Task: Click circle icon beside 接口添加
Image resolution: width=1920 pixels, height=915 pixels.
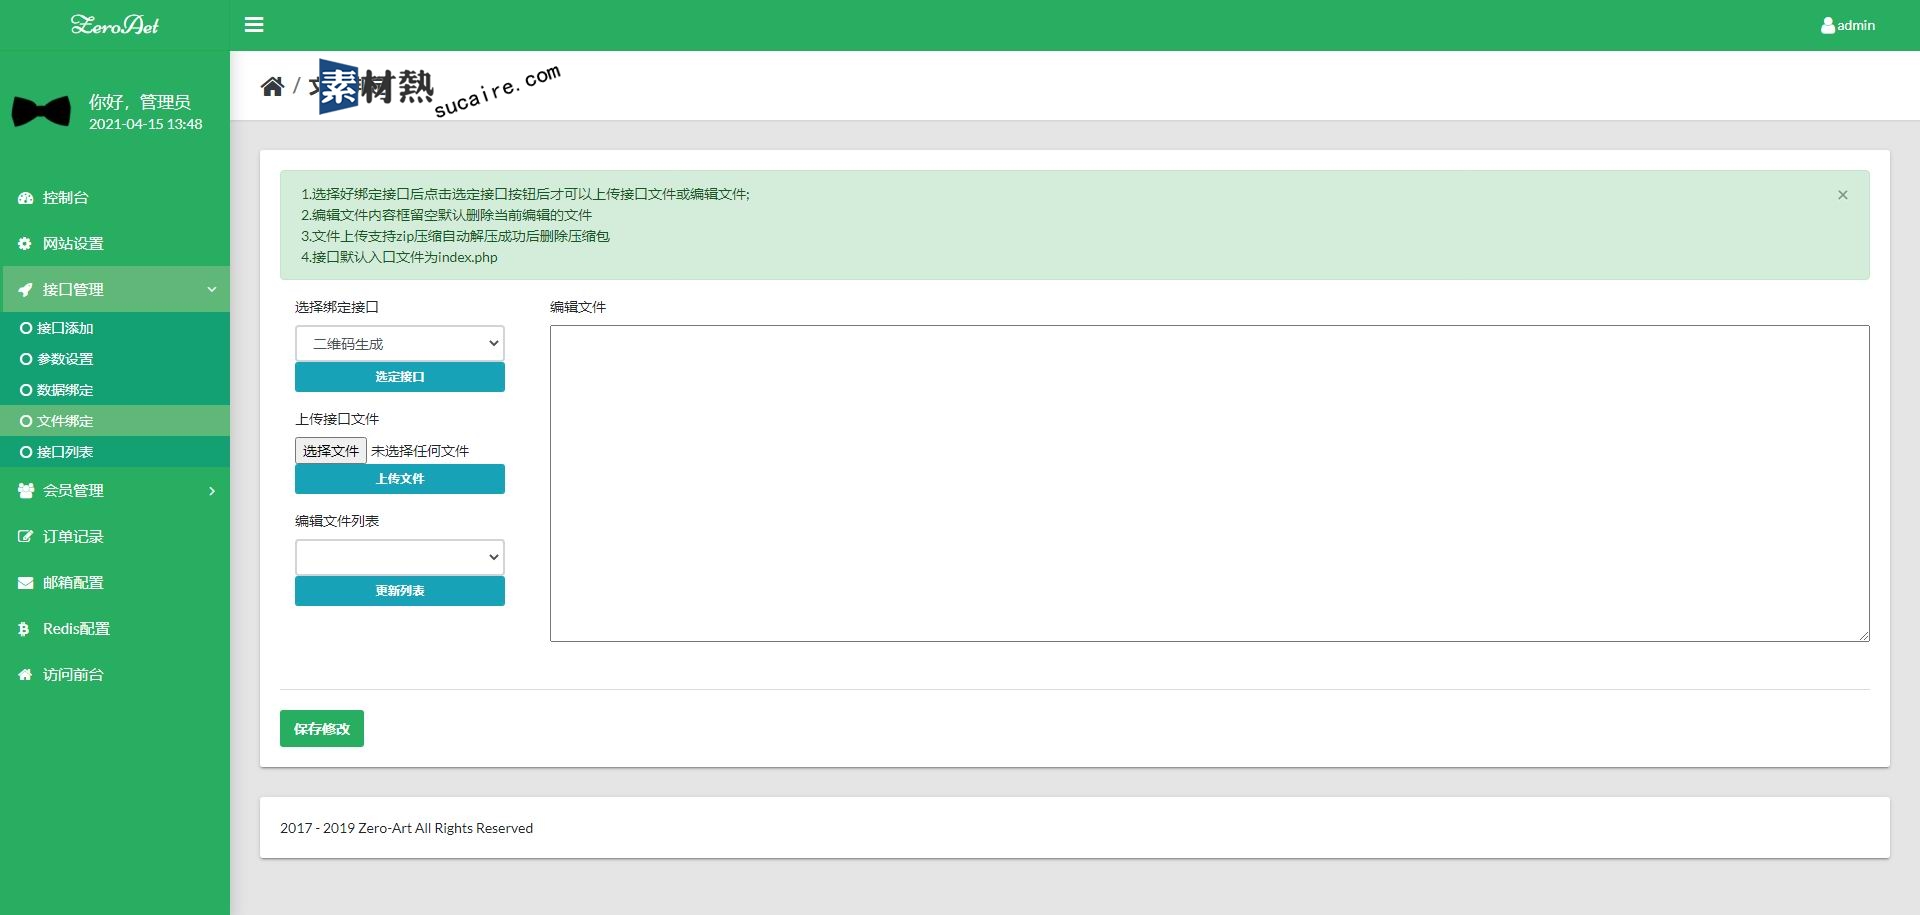Action: [x=26, y=328]
